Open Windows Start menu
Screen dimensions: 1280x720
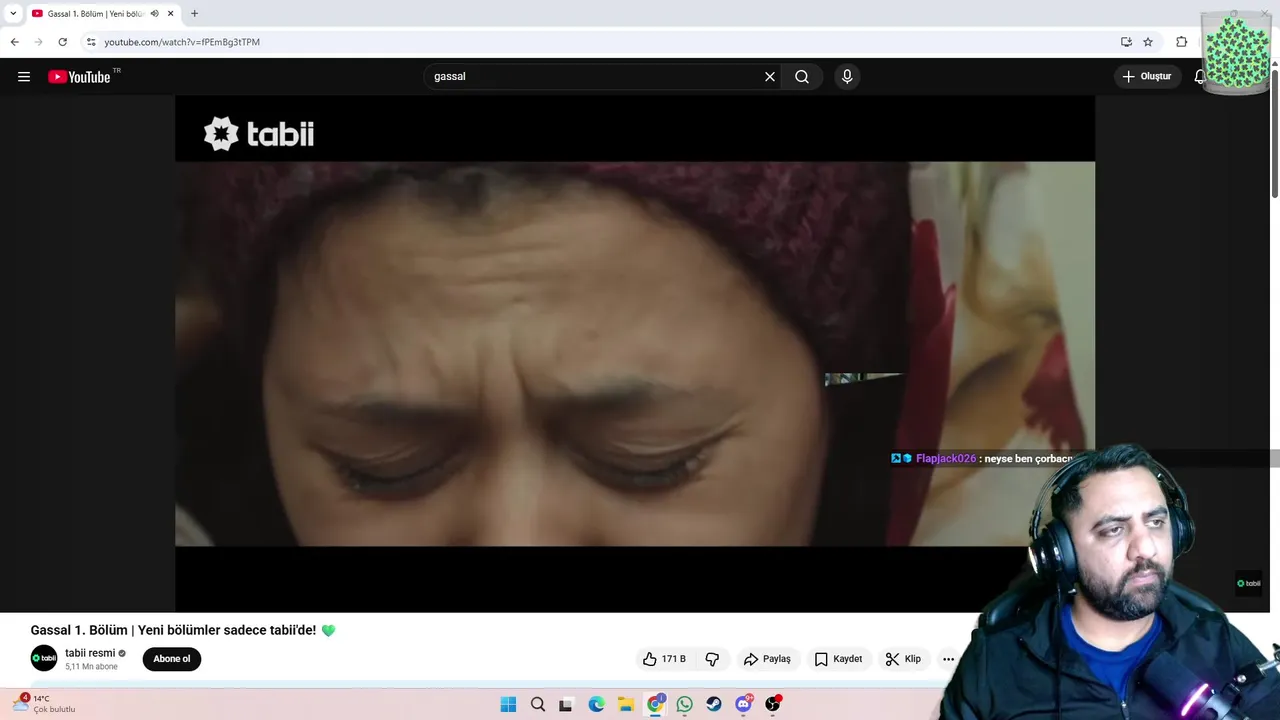[x=508, y=704]
